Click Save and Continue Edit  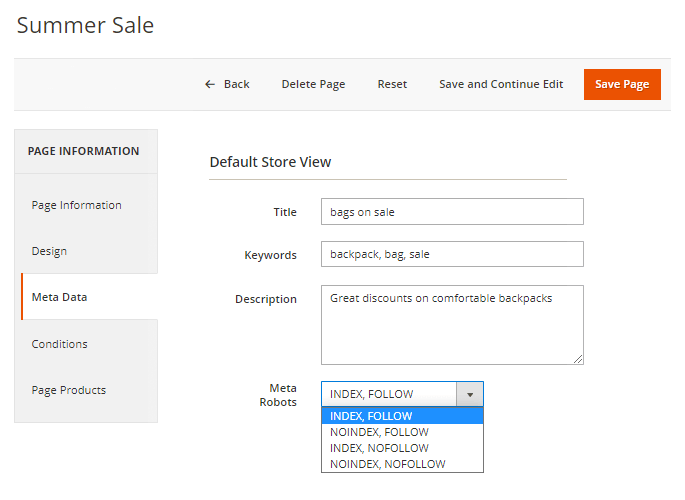(501, 84)
